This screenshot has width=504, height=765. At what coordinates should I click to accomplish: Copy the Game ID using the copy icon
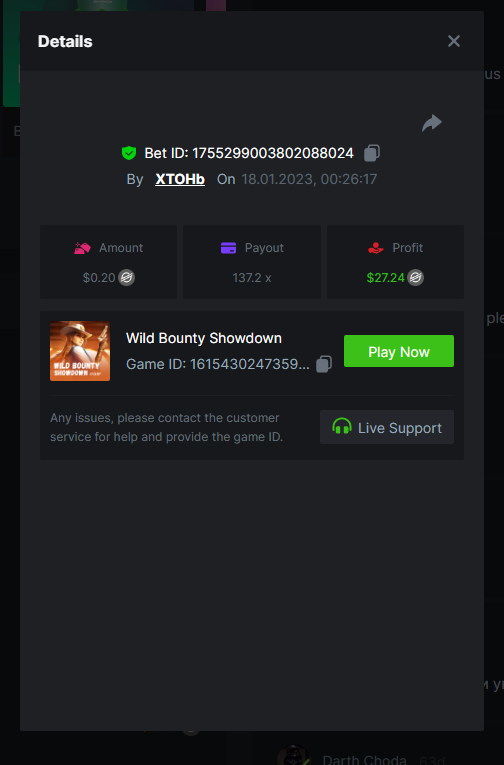coord(324,364)
